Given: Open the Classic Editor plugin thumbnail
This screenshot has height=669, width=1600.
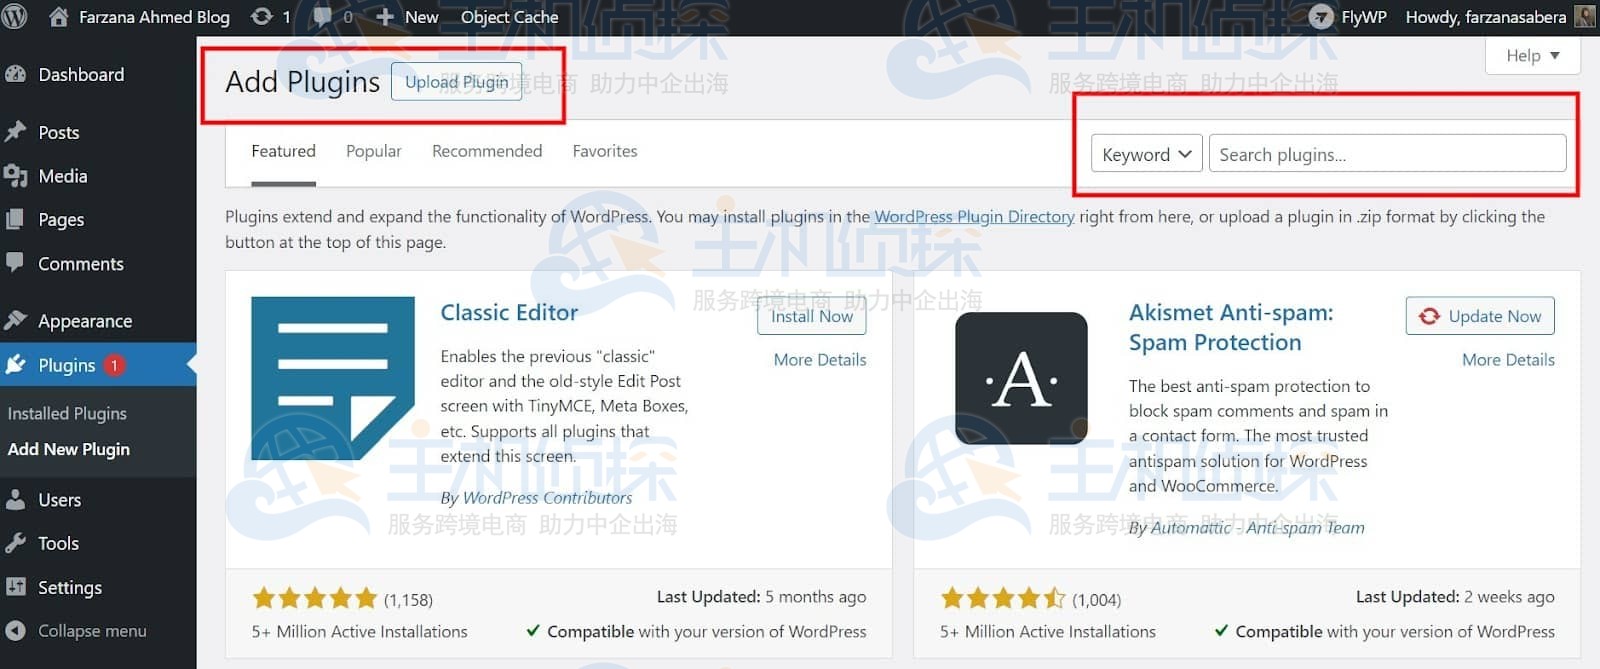Looking at the screenshot, I should point(332,378).
